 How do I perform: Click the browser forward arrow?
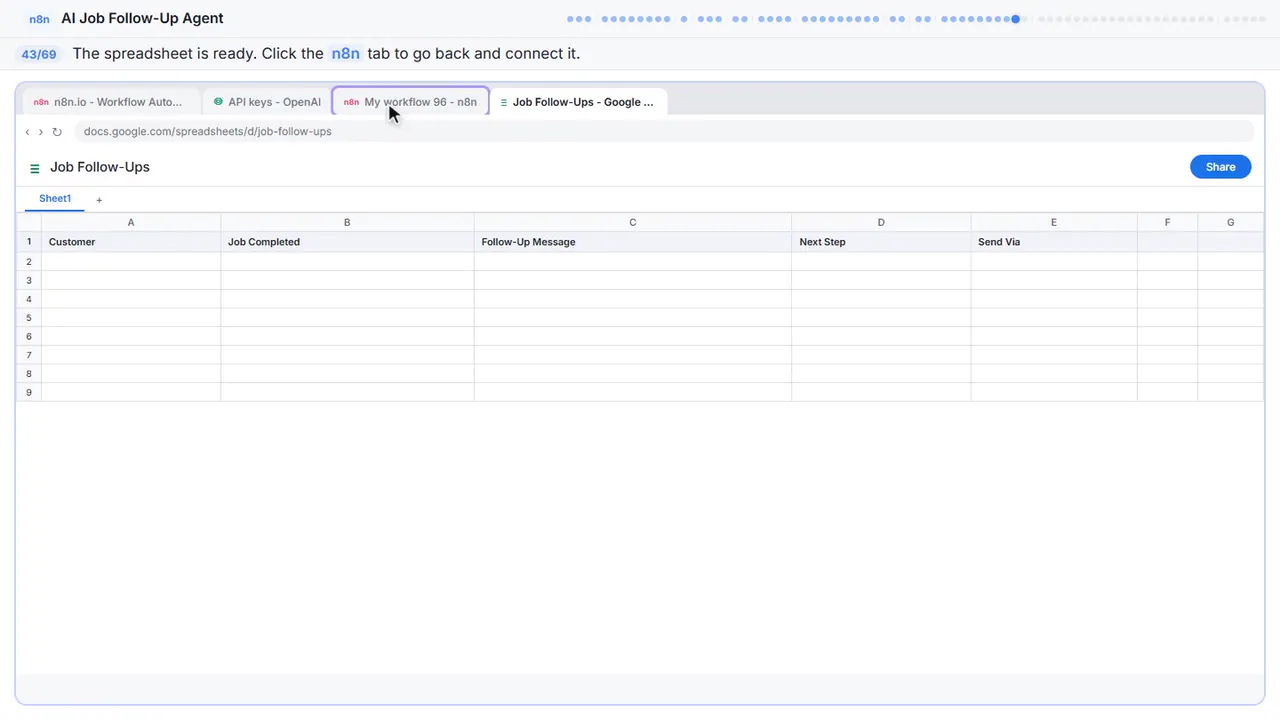click(x=41, y=132)
